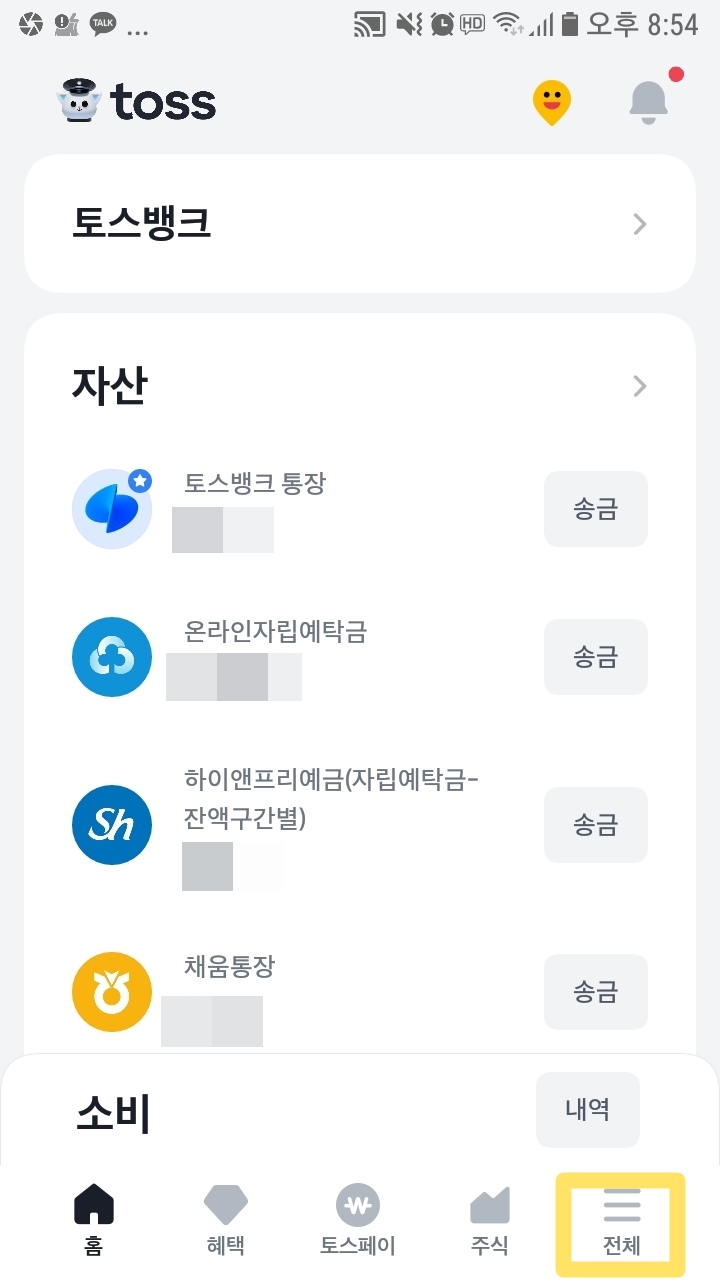Expand the 자산 section arrow
Screen dimensions: 720x1280
point(640,386)
